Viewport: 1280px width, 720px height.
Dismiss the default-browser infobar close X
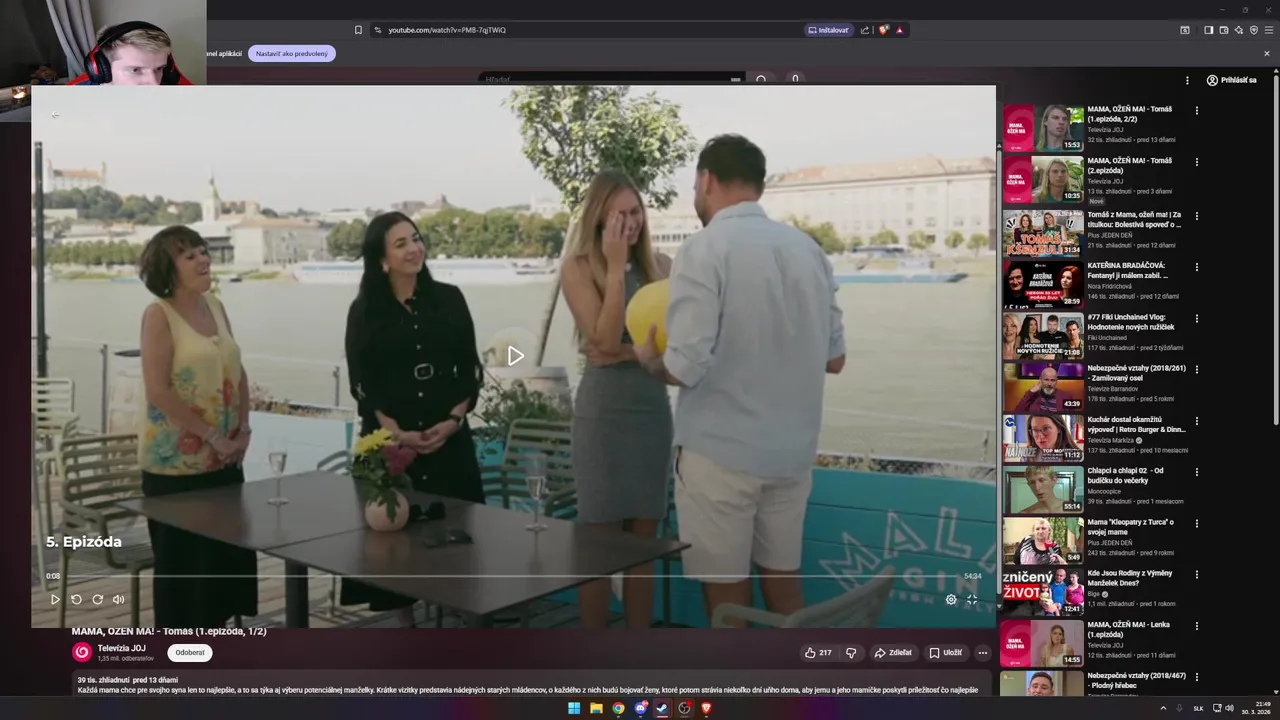pos(1267,53)
